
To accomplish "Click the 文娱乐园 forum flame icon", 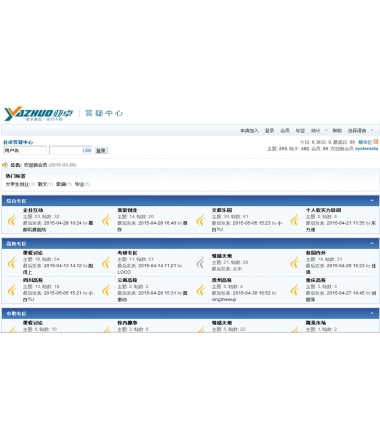I will pyautogui.click(x=201, y=220).
